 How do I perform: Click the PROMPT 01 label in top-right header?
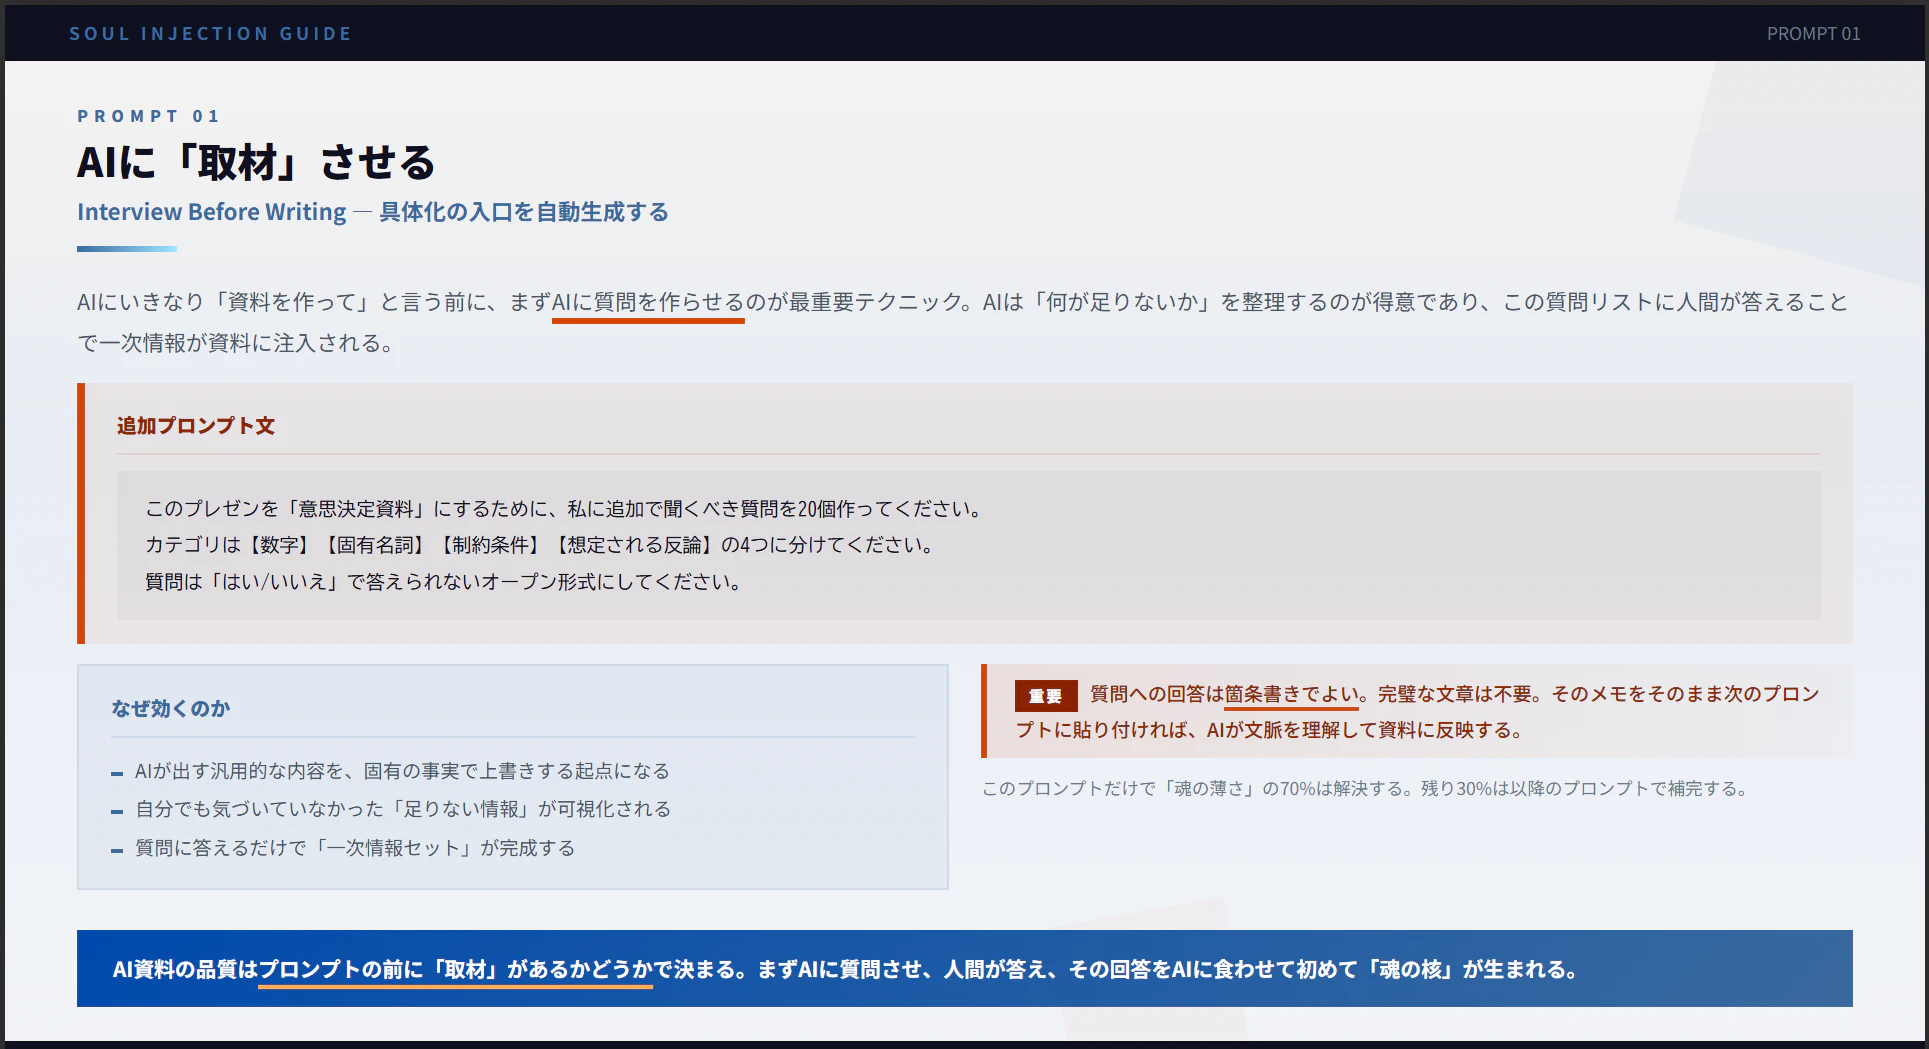tap(1813, 33)
